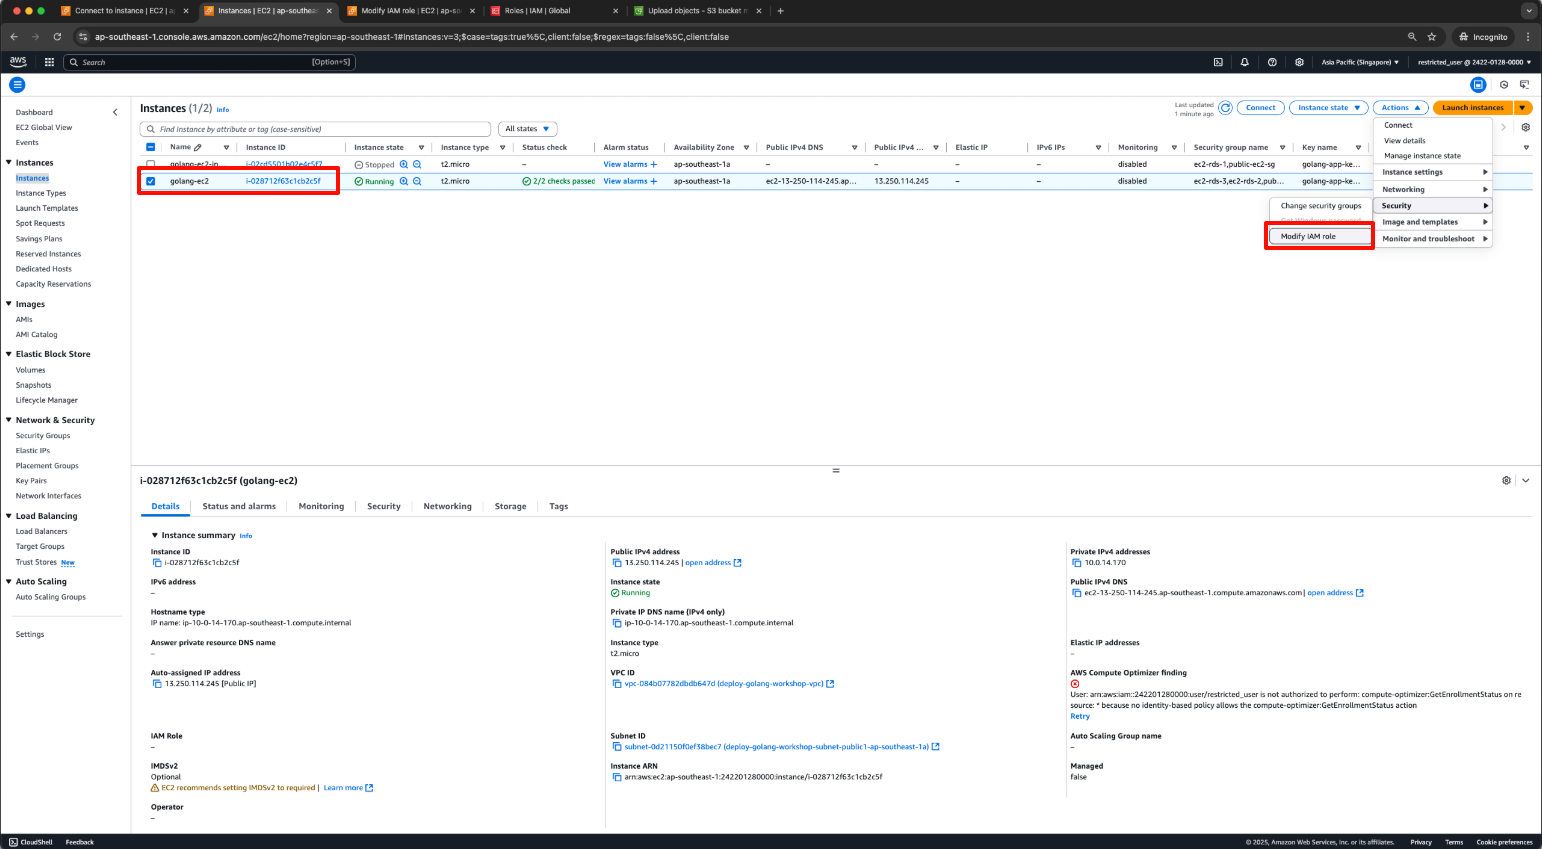Image resolution: width=1542 pixels, height=849 pixels.
Task: Open the AWS services grid menu
Action: point(49,62)
